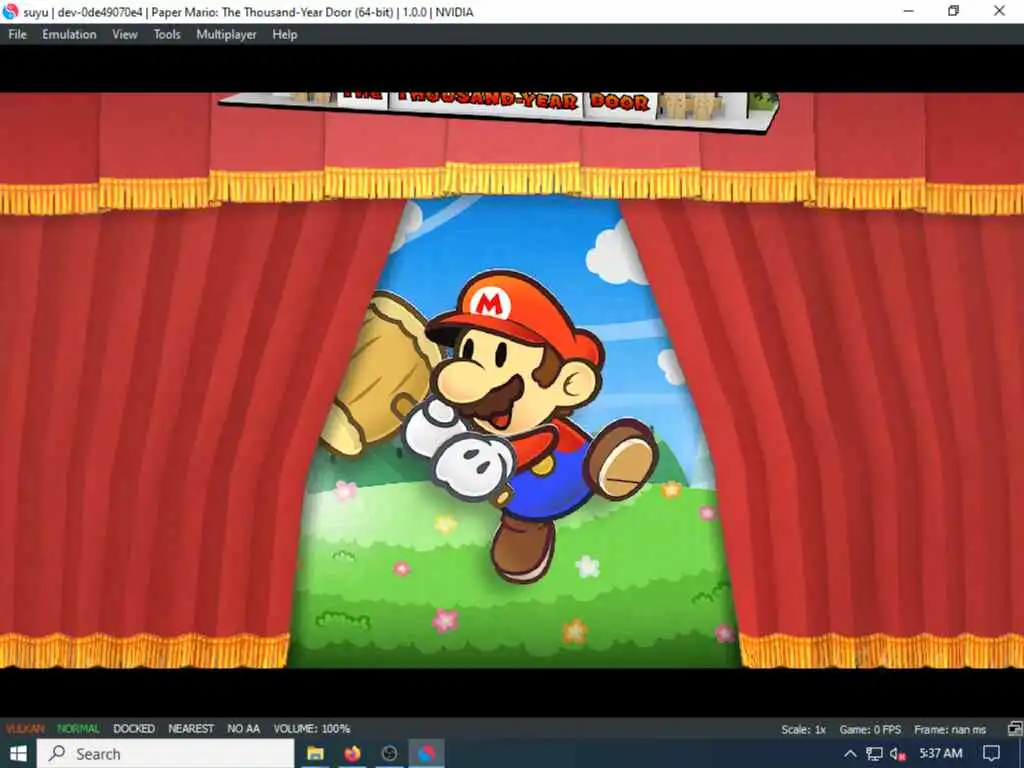Change the NEAREST scaling filter
This screenshot has width=1024, height=768.
pyautogui.click(x=191, y=729)
